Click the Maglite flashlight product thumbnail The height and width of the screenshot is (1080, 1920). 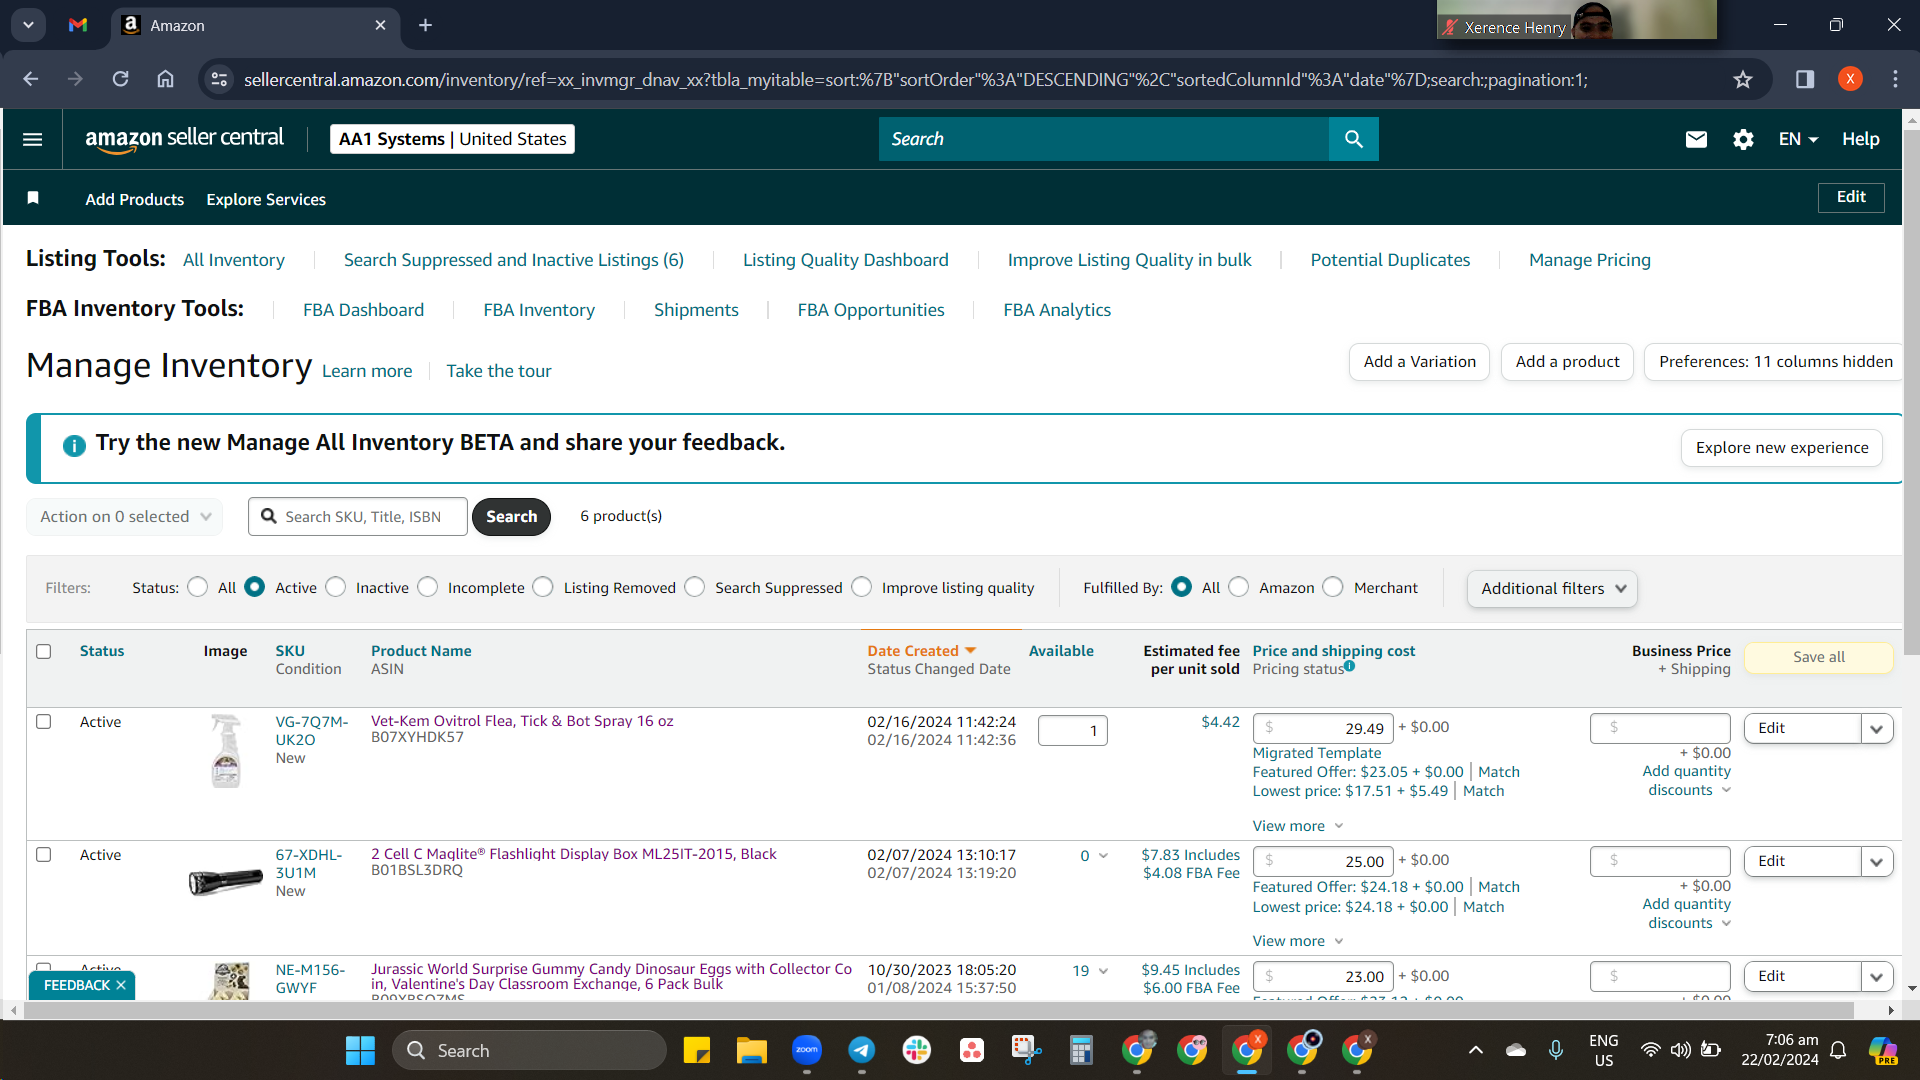226,882
